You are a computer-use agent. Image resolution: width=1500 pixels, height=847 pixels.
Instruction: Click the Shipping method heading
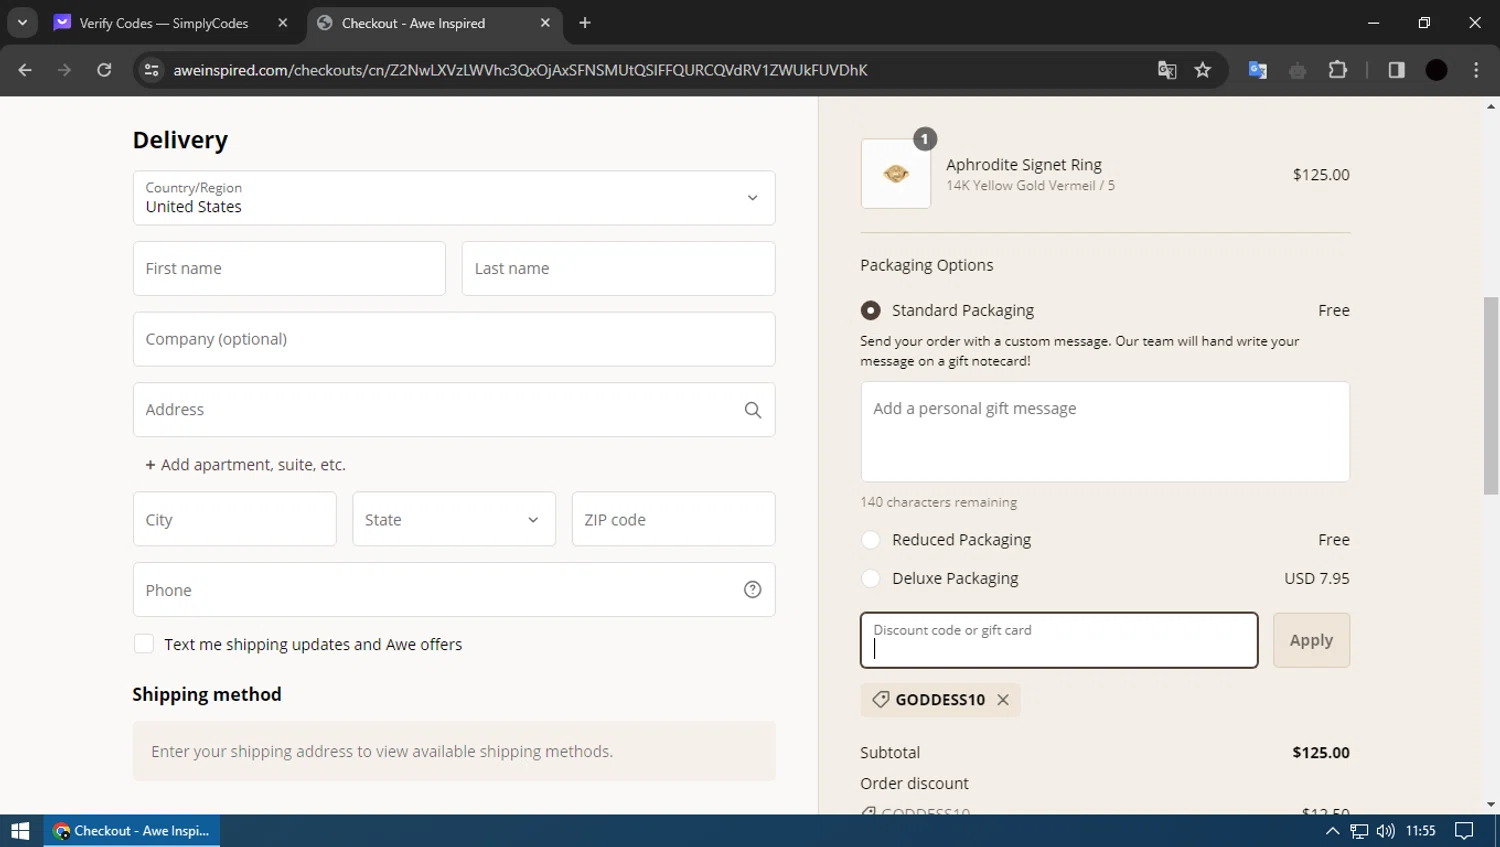pyautogui.click(x=207, y=694)
